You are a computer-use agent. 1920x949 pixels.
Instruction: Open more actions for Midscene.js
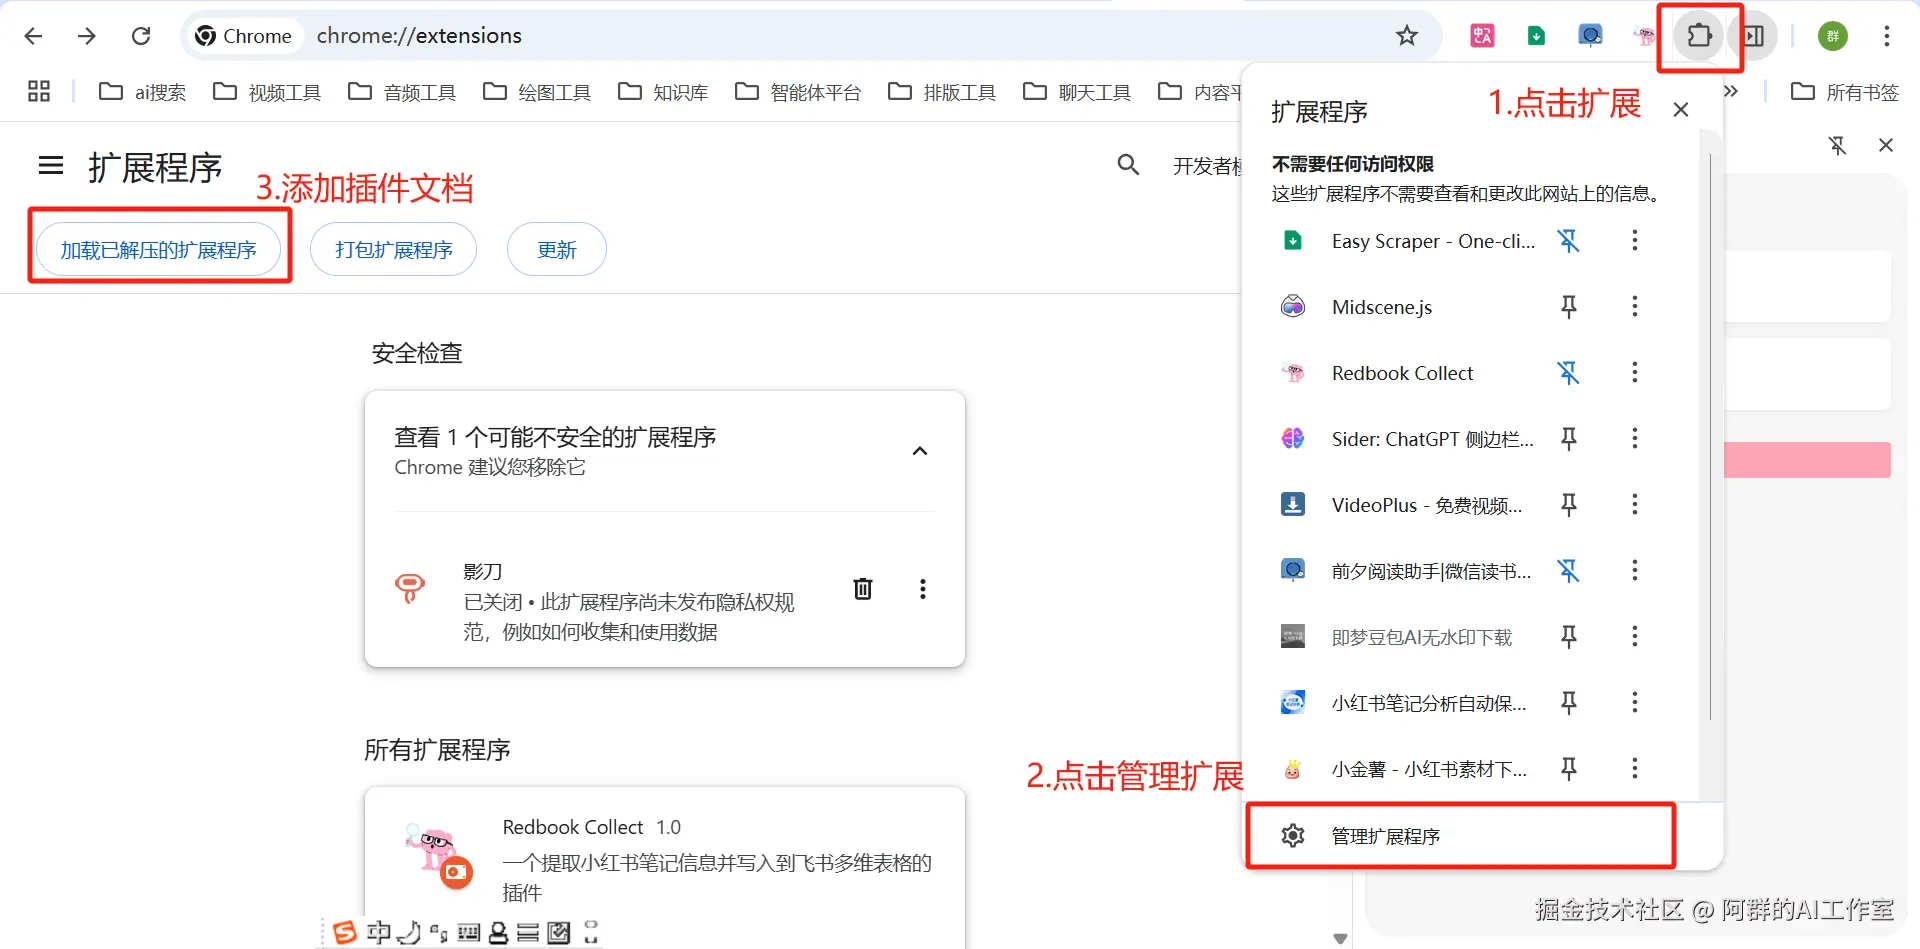(1635, 306)
